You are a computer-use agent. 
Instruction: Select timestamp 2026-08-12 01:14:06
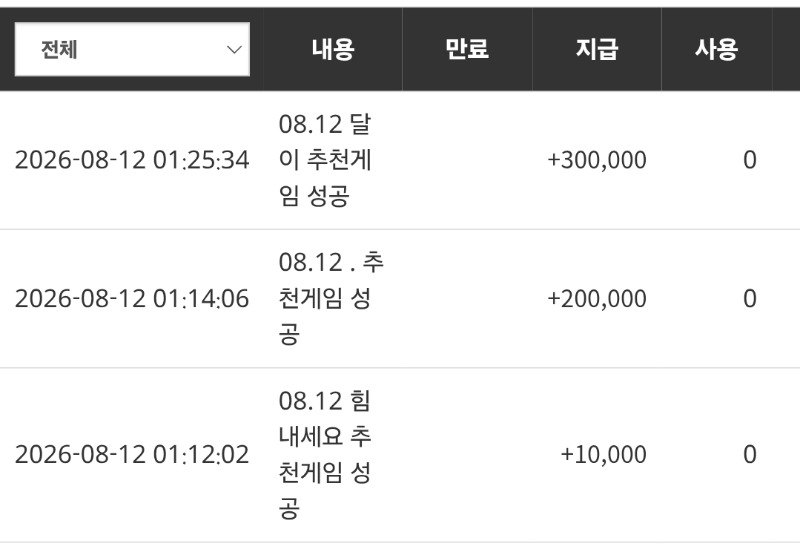pyautogui.click(x=132, y=299)
